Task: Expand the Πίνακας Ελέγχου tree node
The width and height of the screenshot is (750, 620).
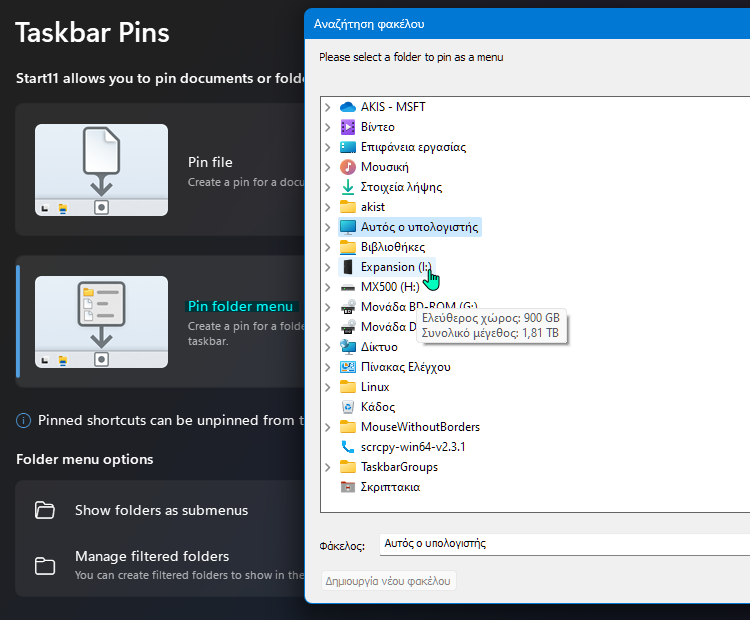Action: pos(328,367)
